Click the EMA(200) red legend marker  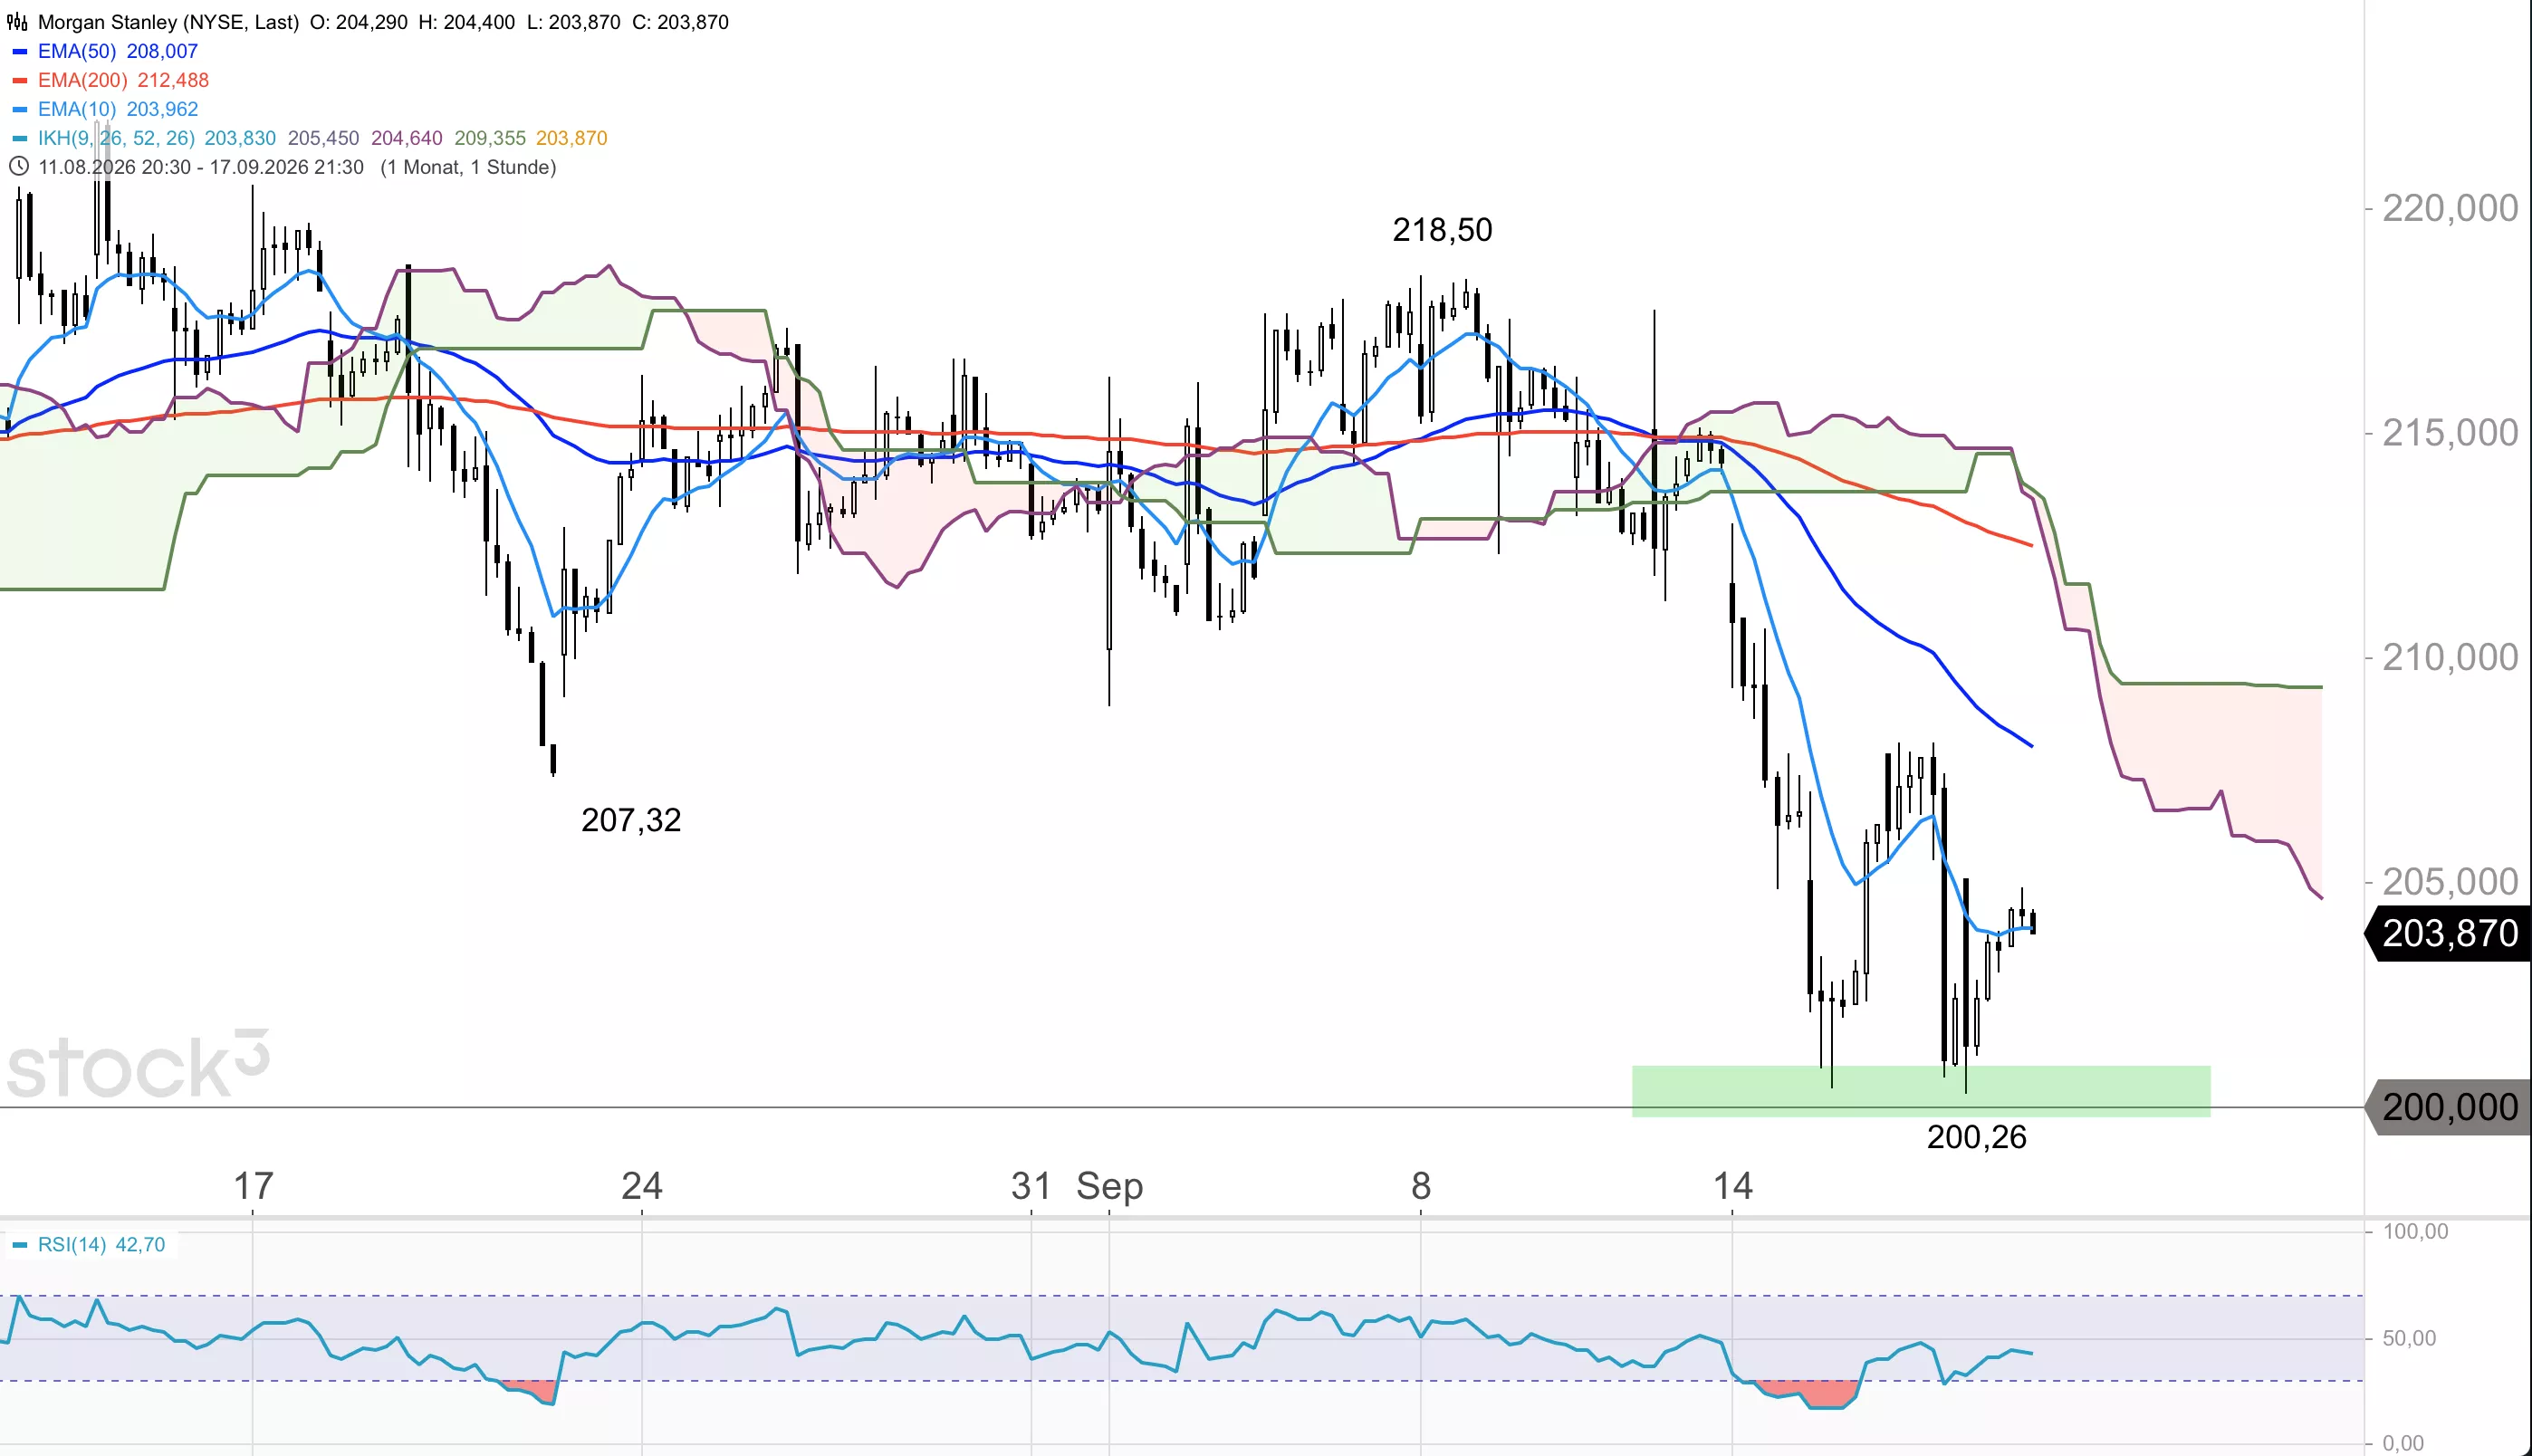19,80
